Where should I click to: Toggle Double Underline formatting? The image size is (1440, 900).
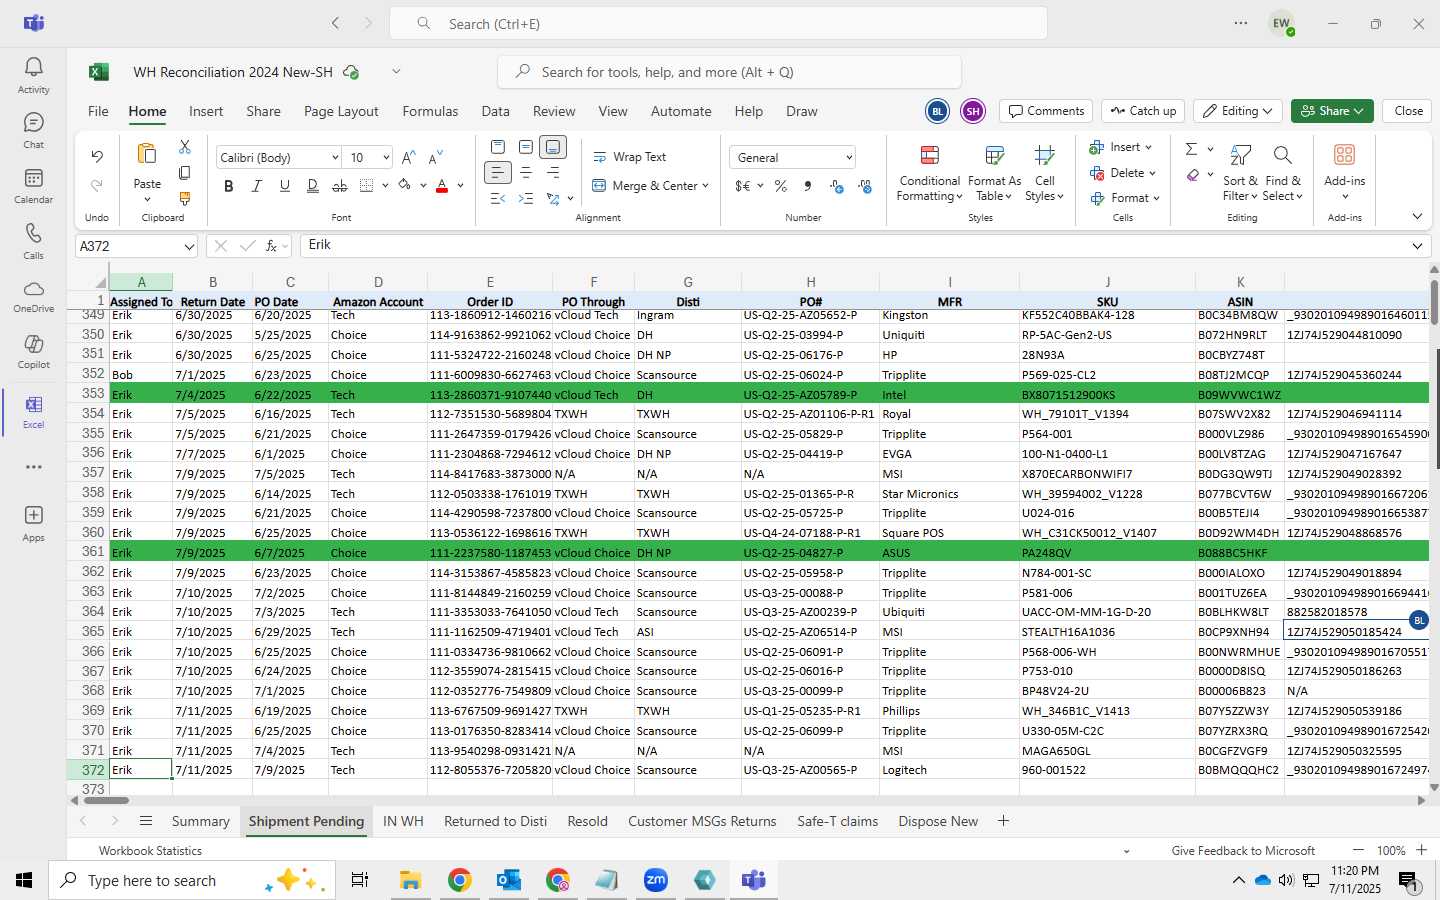point(313,186)
